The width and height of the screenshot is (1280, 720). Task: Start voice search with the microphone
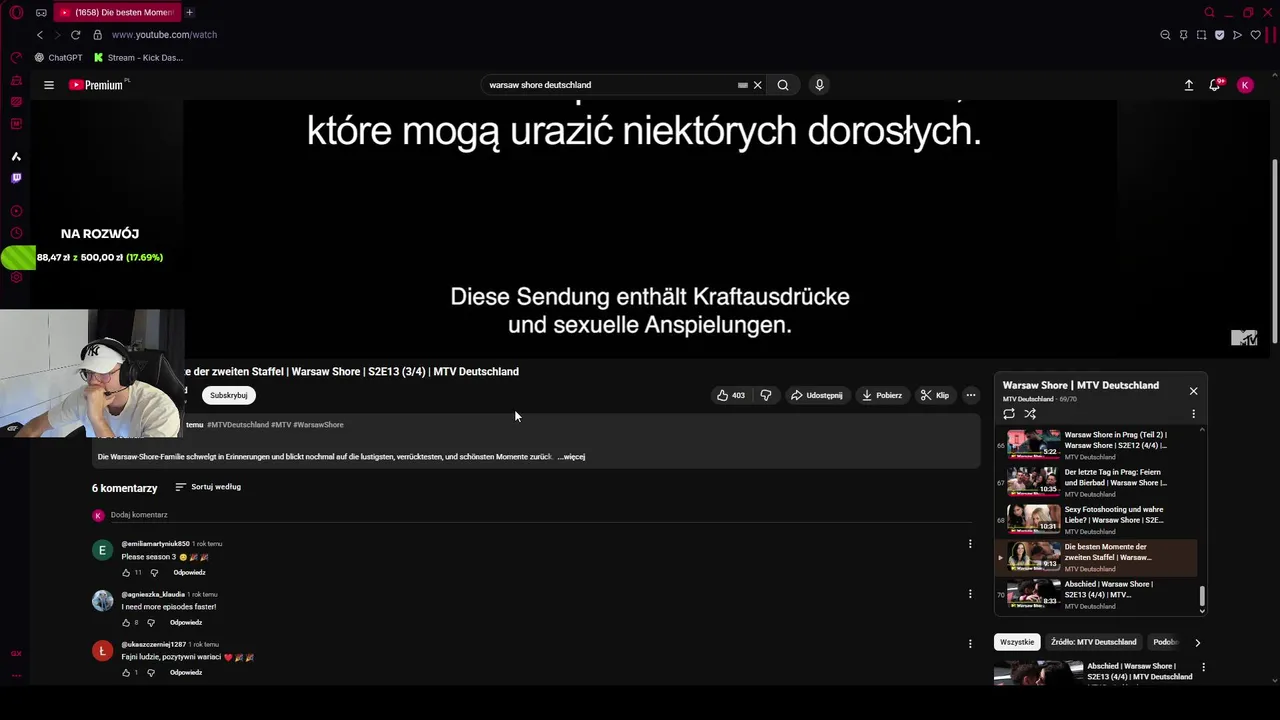coord(819,85)
